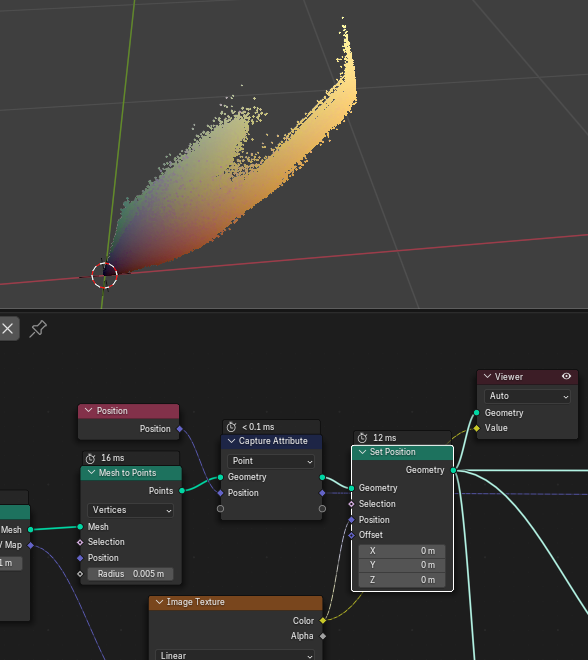This screenshot has height=660, width=588.
Task: Click the Set Position Offset socket
Action: tap(351, 535)
